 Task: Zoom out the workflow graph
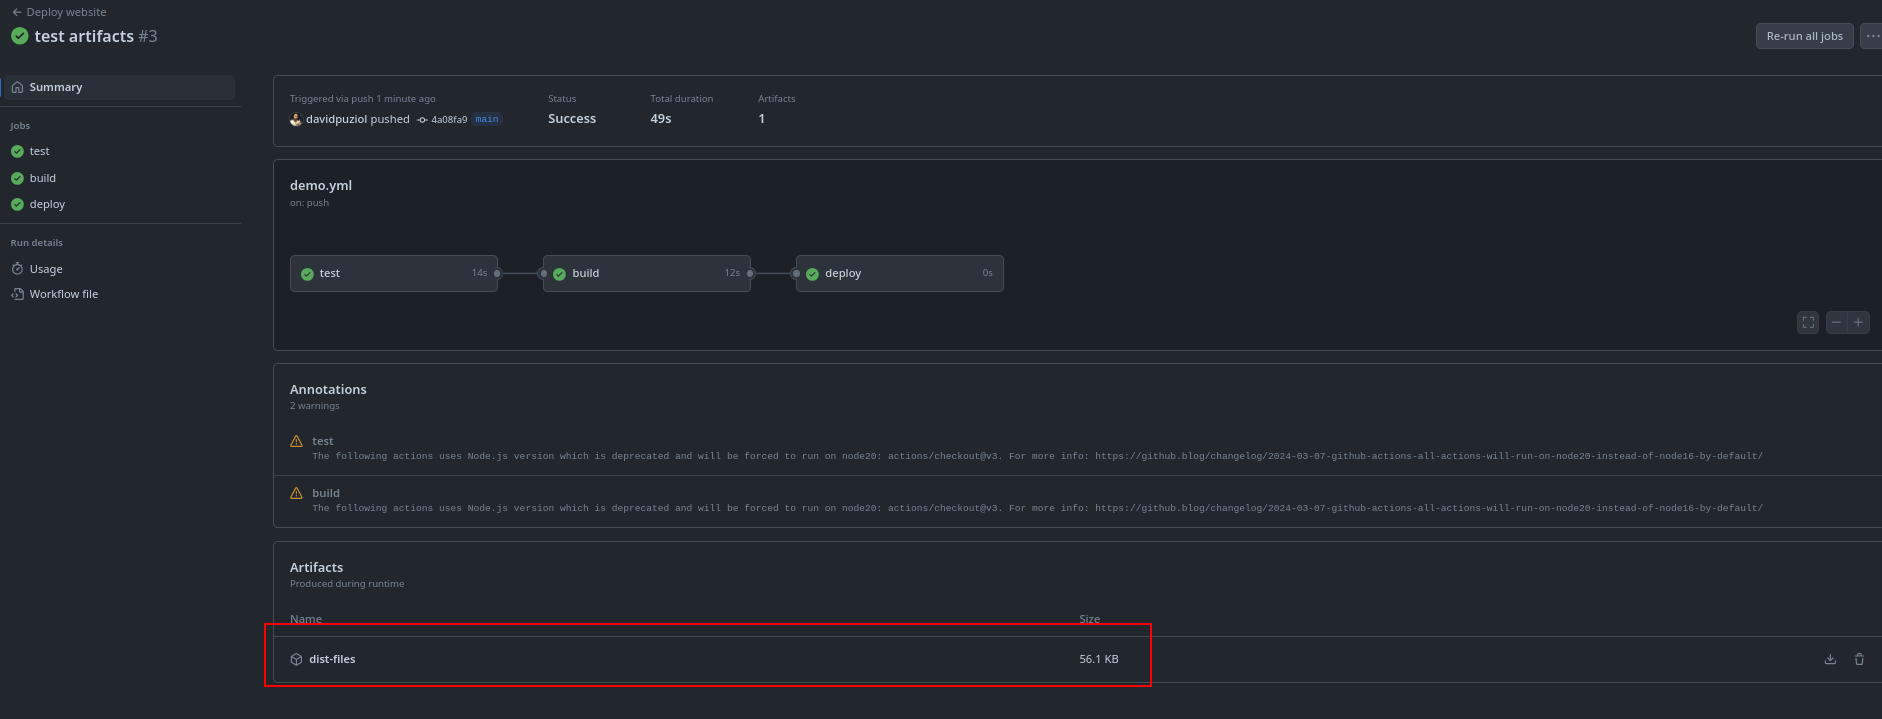click(x=1836, y=322)
